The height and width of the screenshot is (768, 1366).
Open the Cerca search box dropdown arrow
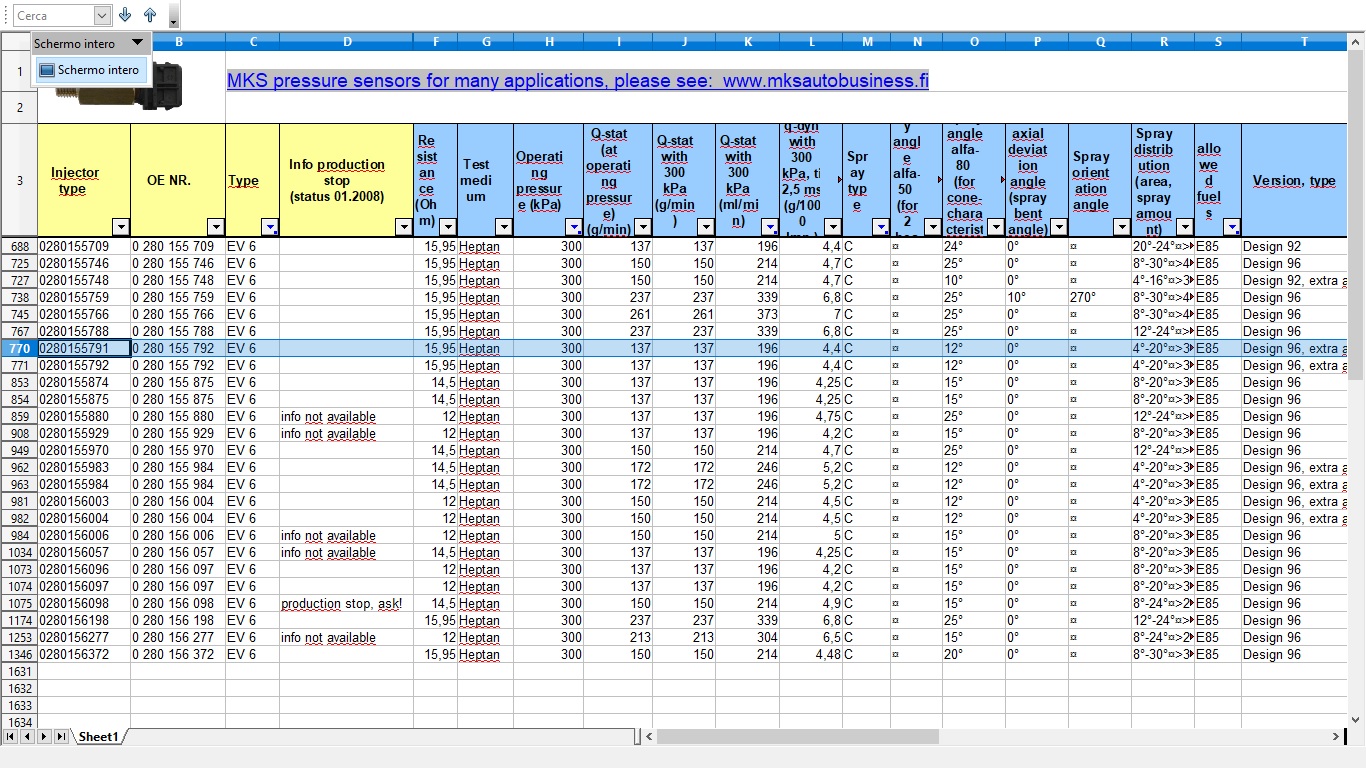pos(102,15)
